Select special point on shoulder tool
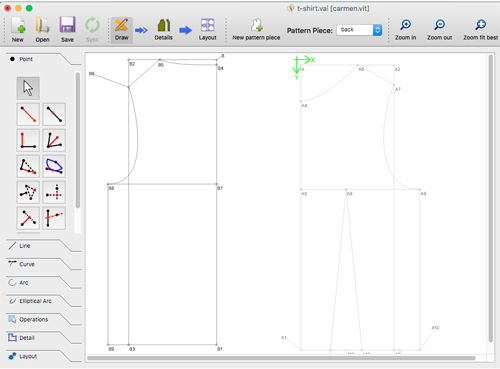The height and width of the screenshot is (369, 500). point(28,166)
